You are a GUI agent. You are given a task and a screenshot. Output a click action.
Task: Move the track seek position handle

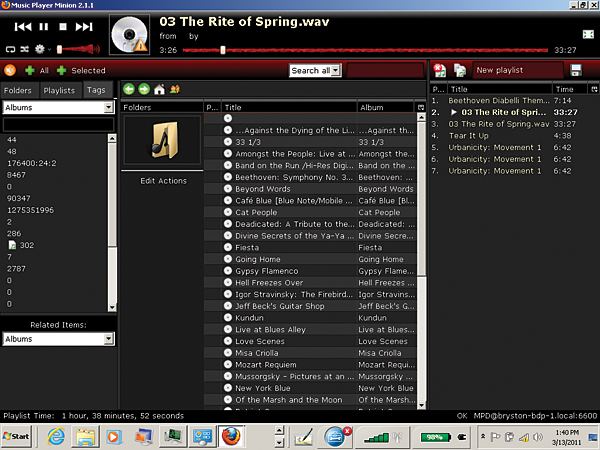pyautogui.click(x=223, y=50)
